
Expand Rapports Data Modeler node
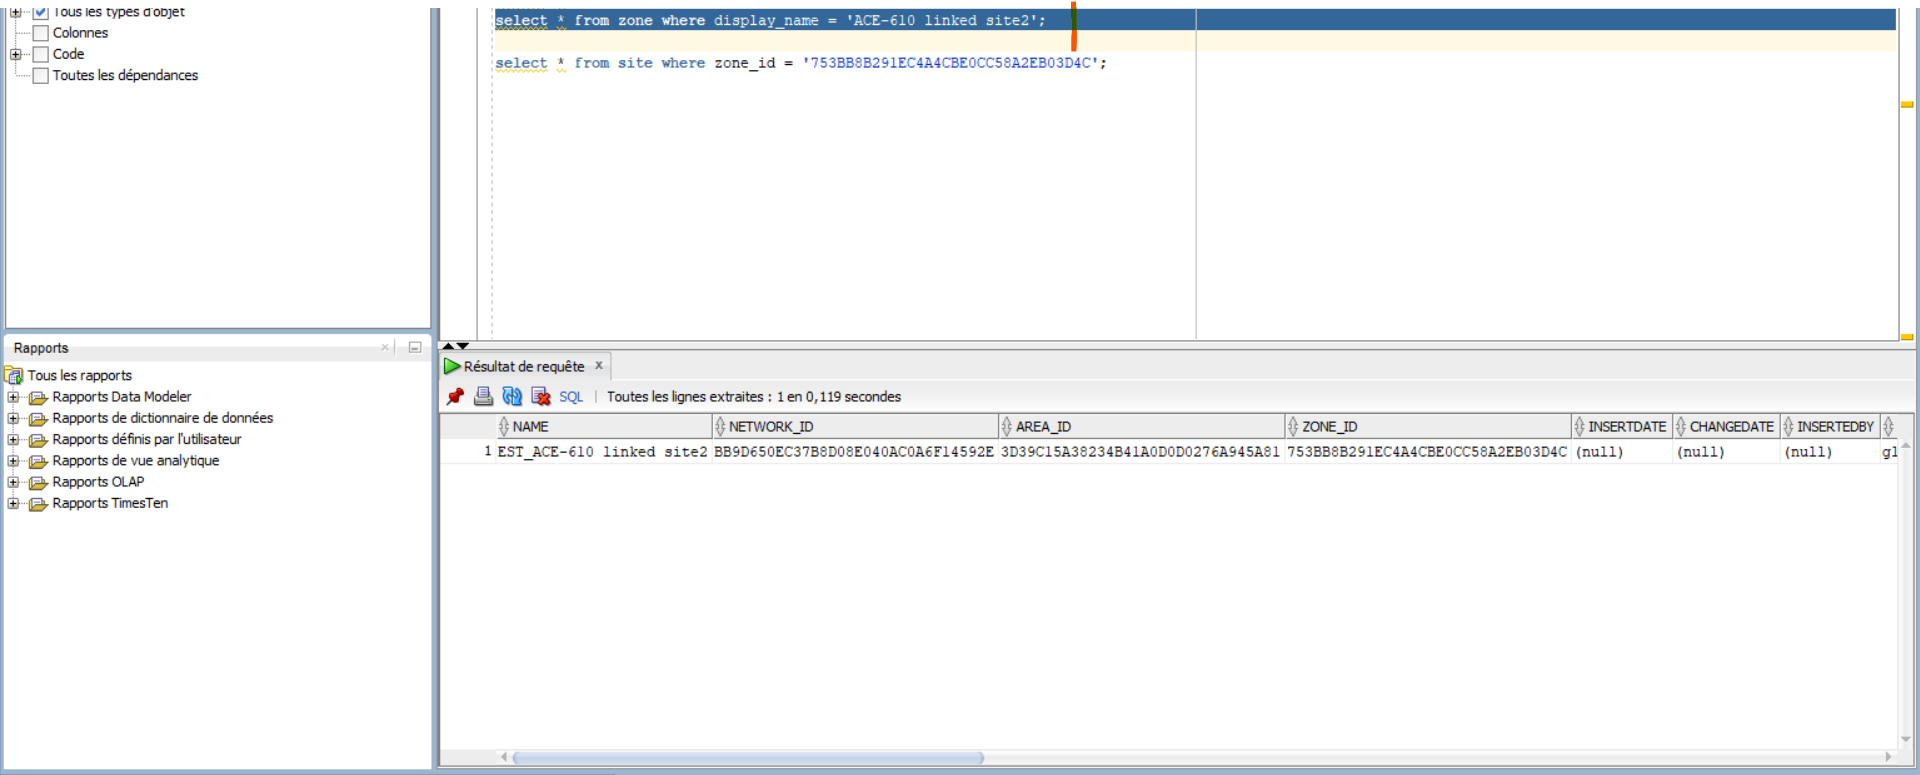coord(13,397)
